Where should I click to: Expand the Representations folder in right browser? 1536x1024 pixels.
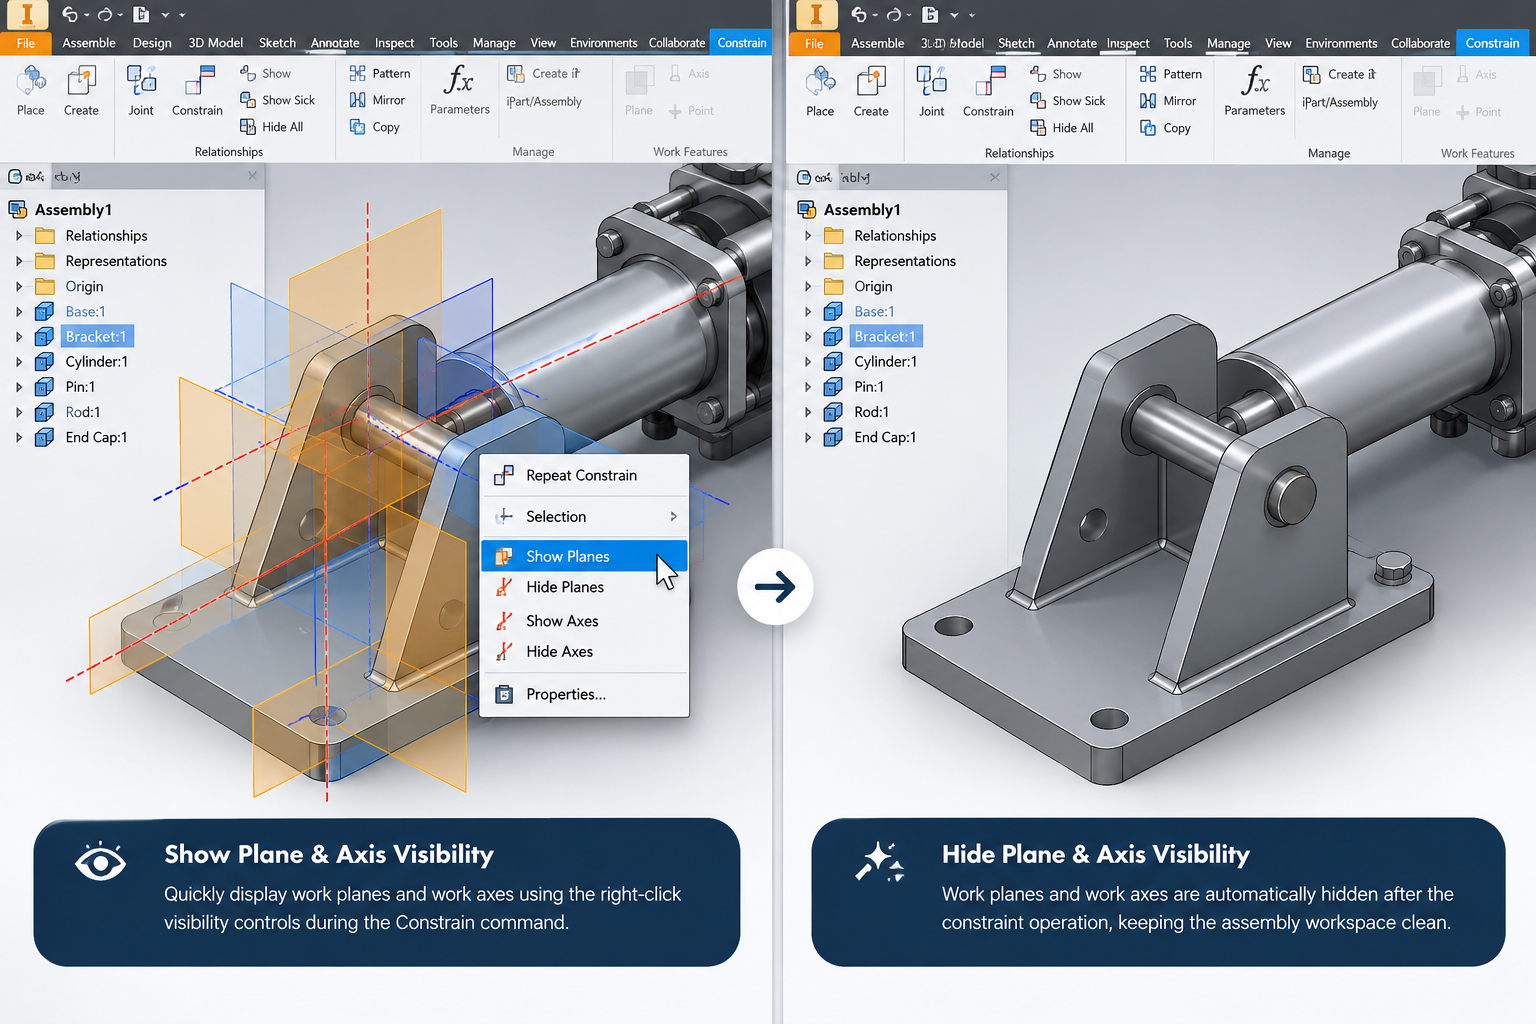[808, 261]
